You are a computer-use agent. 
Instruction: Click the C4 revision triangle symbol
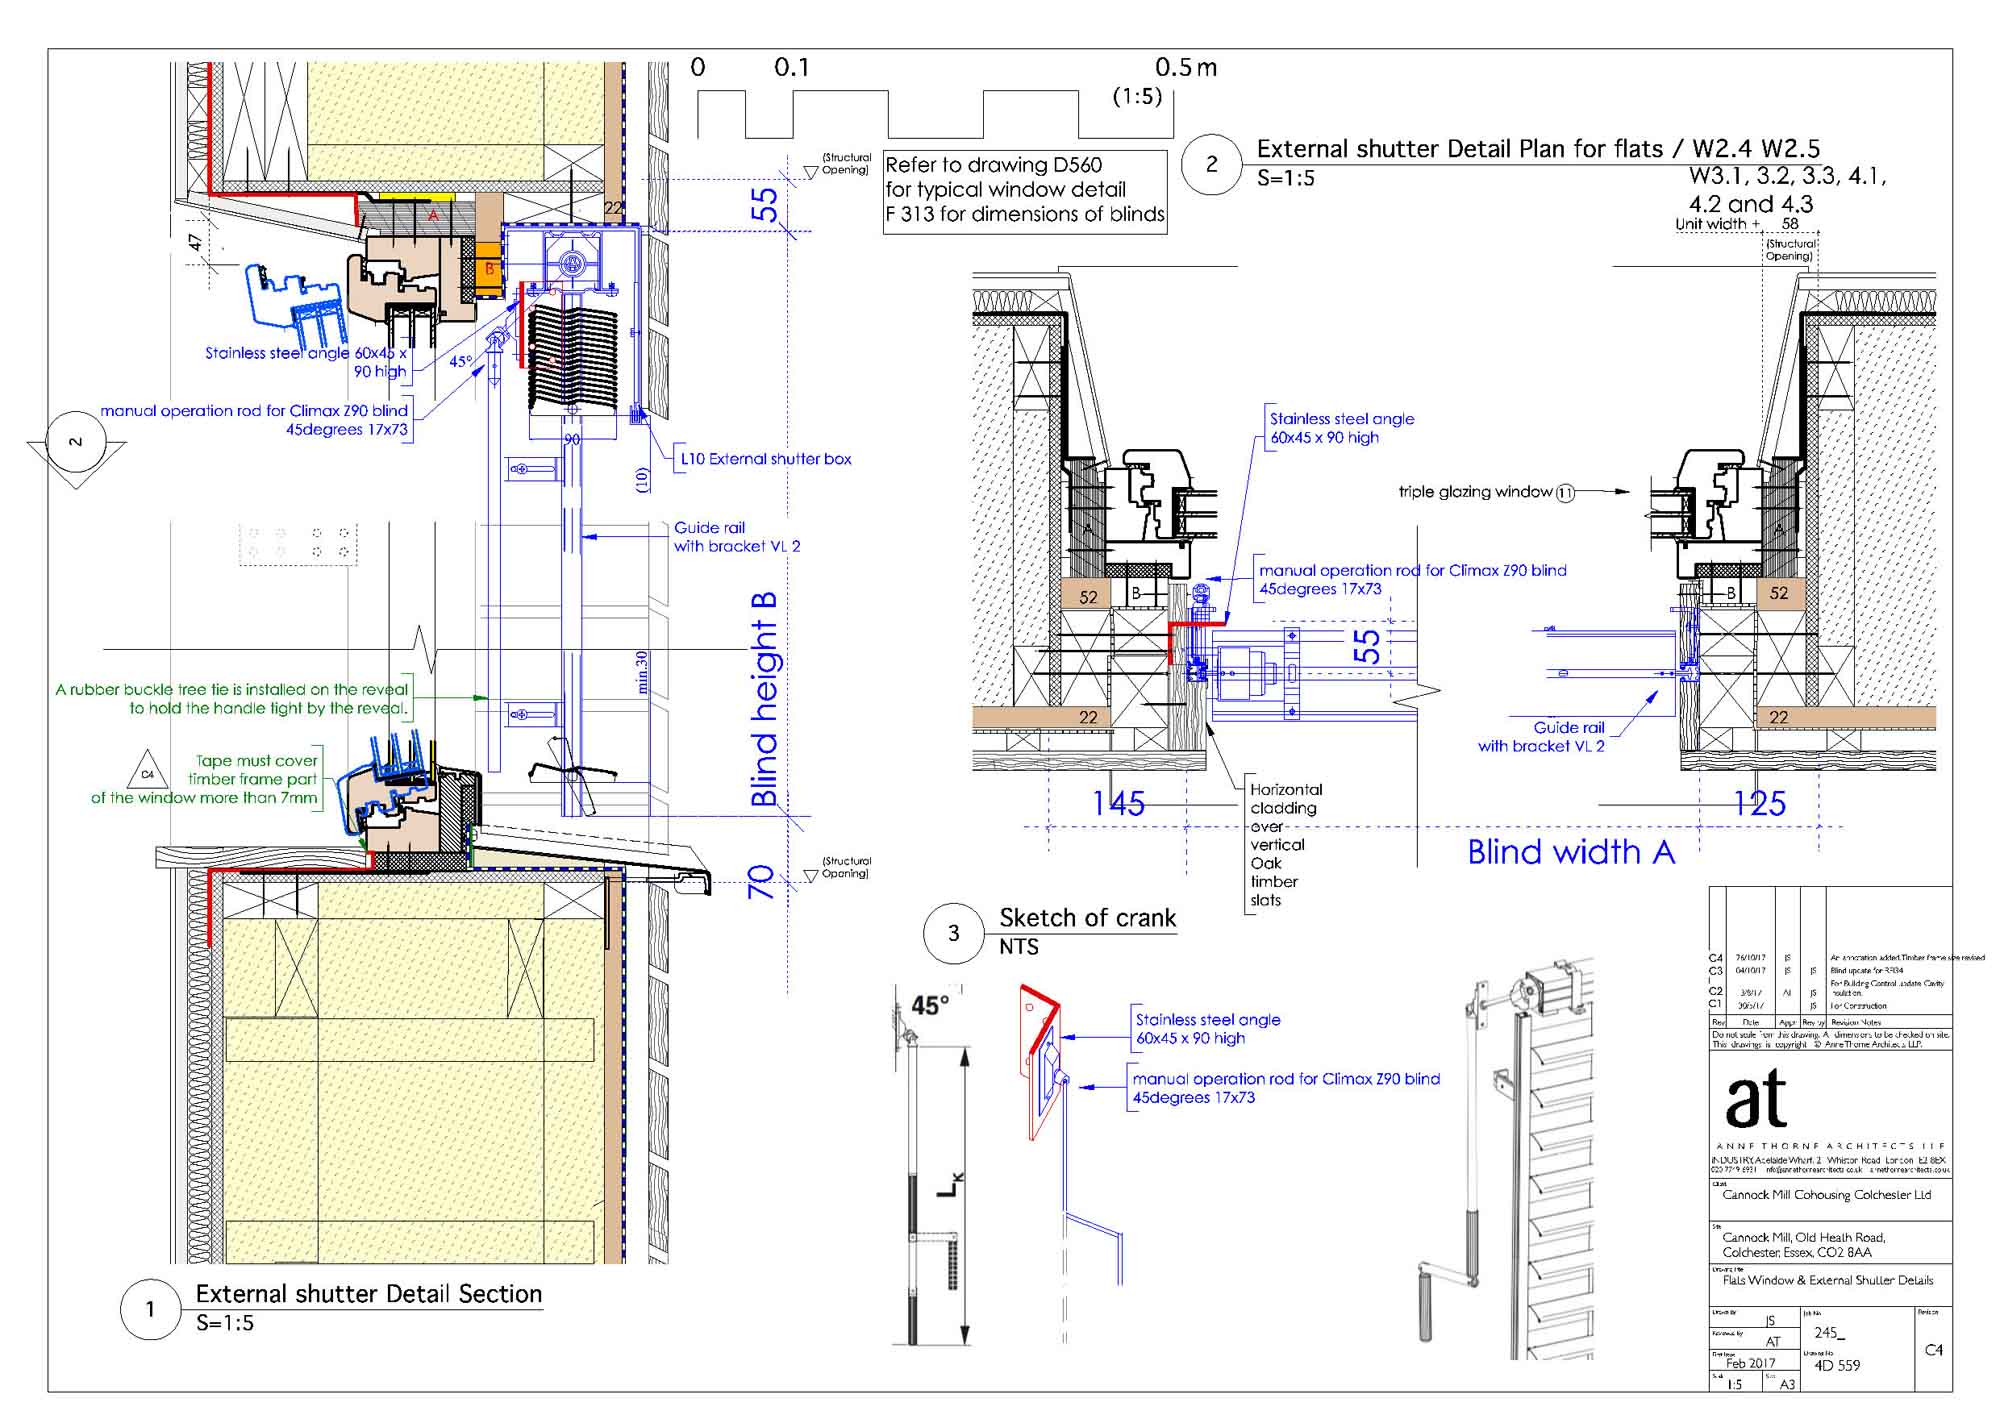click(x=147, y=773)
